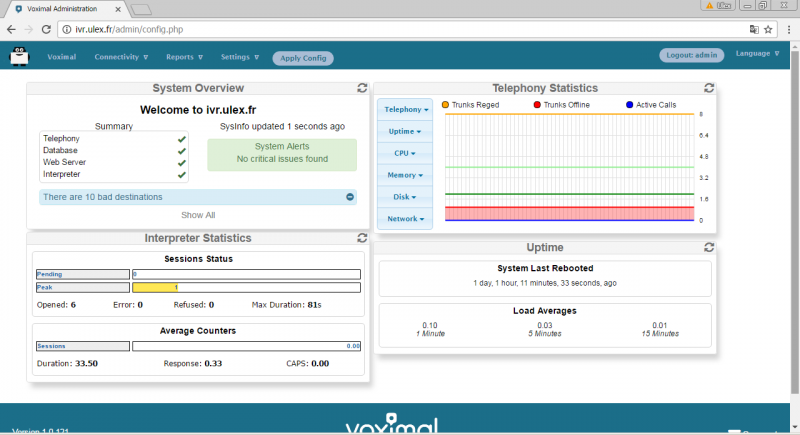Expand the Memory graph dropdown
The image size is (800, 435).
coord(405,175)
